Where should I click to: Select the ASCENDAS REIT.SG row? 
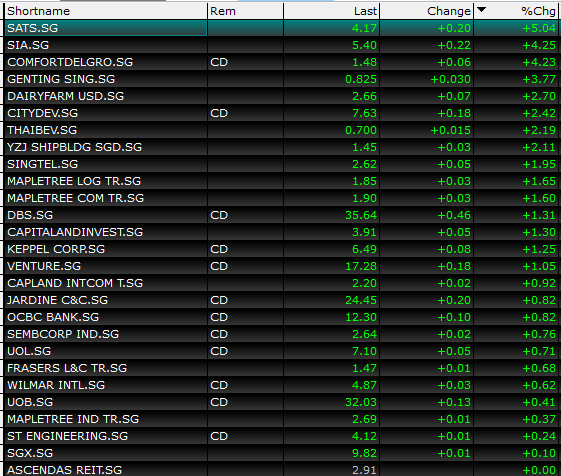point(281,469)
